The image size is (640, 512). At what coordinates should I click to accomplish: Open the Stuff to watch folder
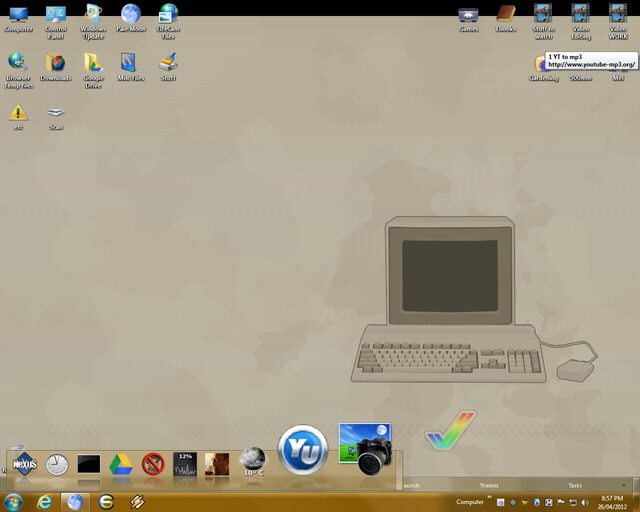pyautogui.click(x=543, y=22)
